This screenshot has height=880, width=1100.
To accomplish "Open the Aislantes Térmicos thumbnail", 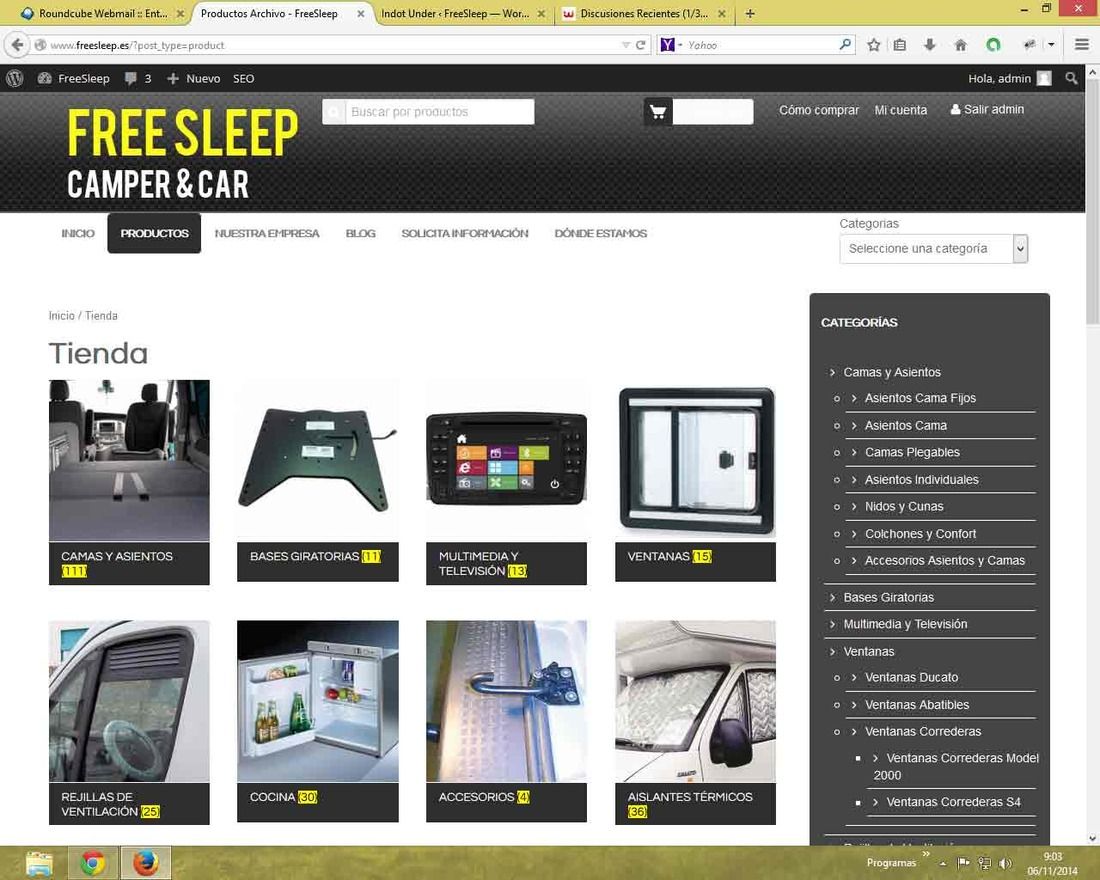I will (695, 701).
